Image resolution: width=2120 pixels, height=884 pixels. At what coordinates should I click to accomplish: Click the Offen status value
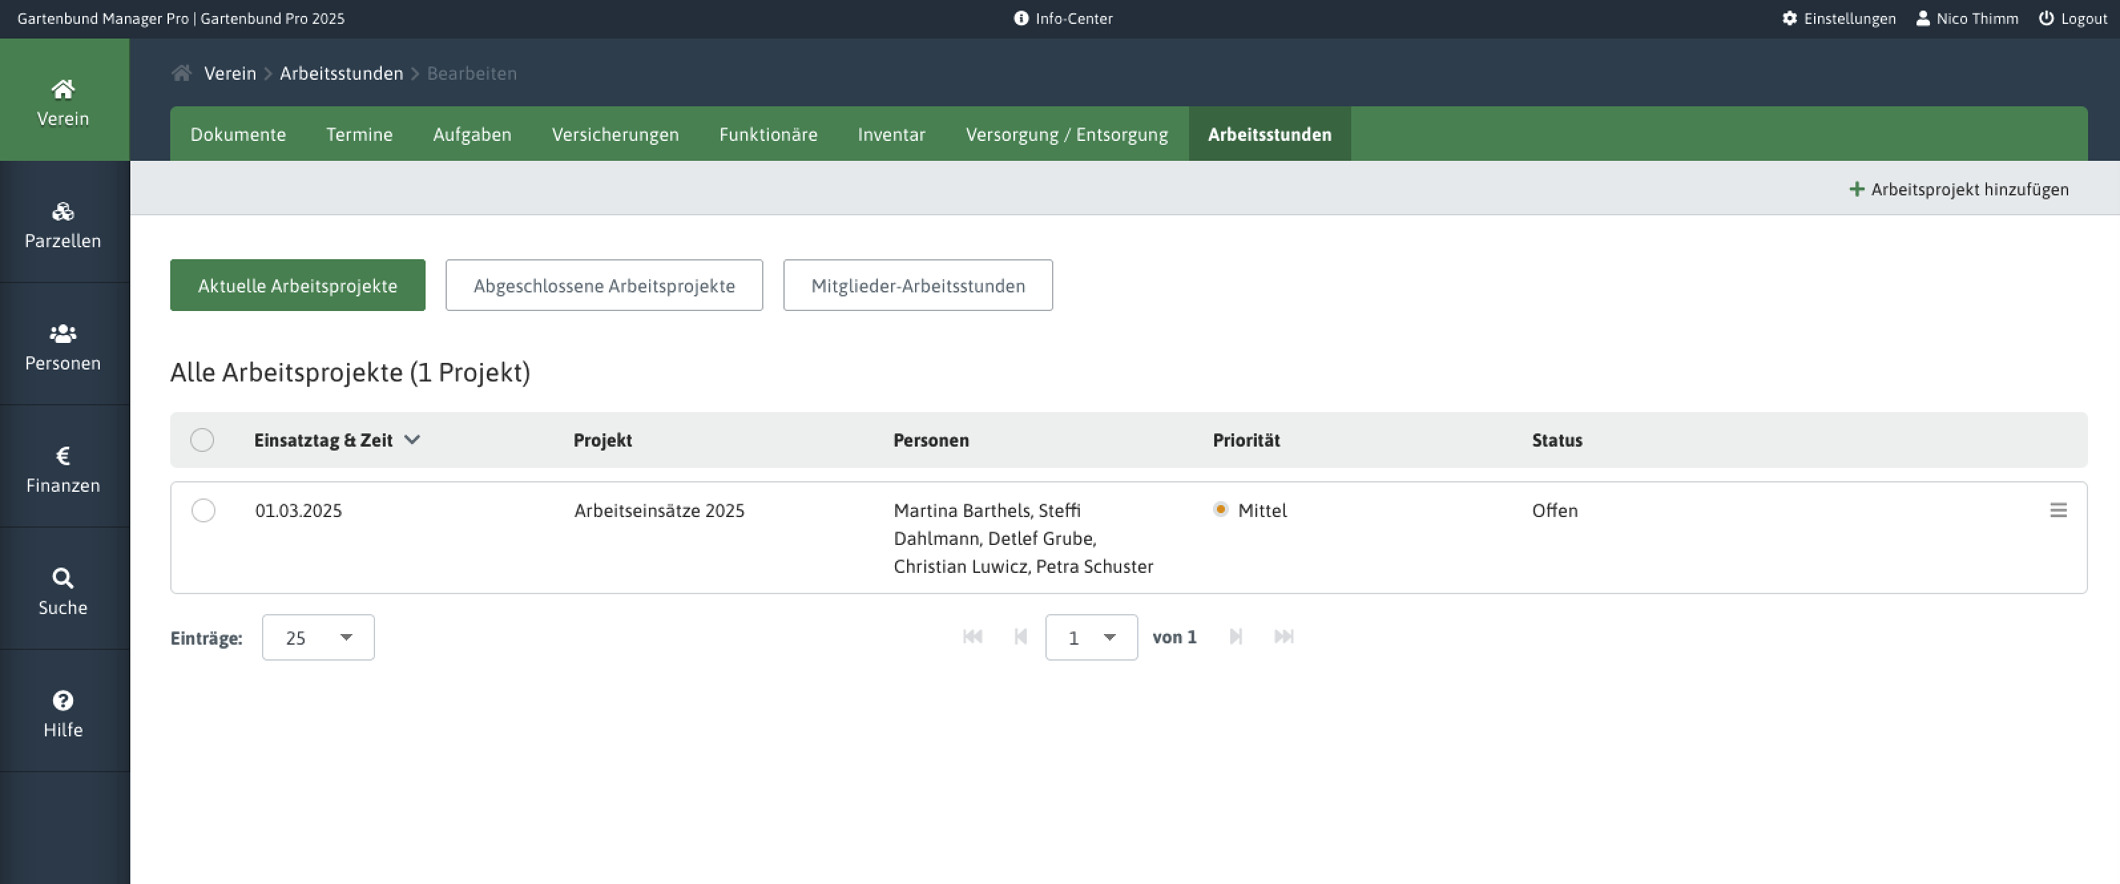tap(1555, 510)
